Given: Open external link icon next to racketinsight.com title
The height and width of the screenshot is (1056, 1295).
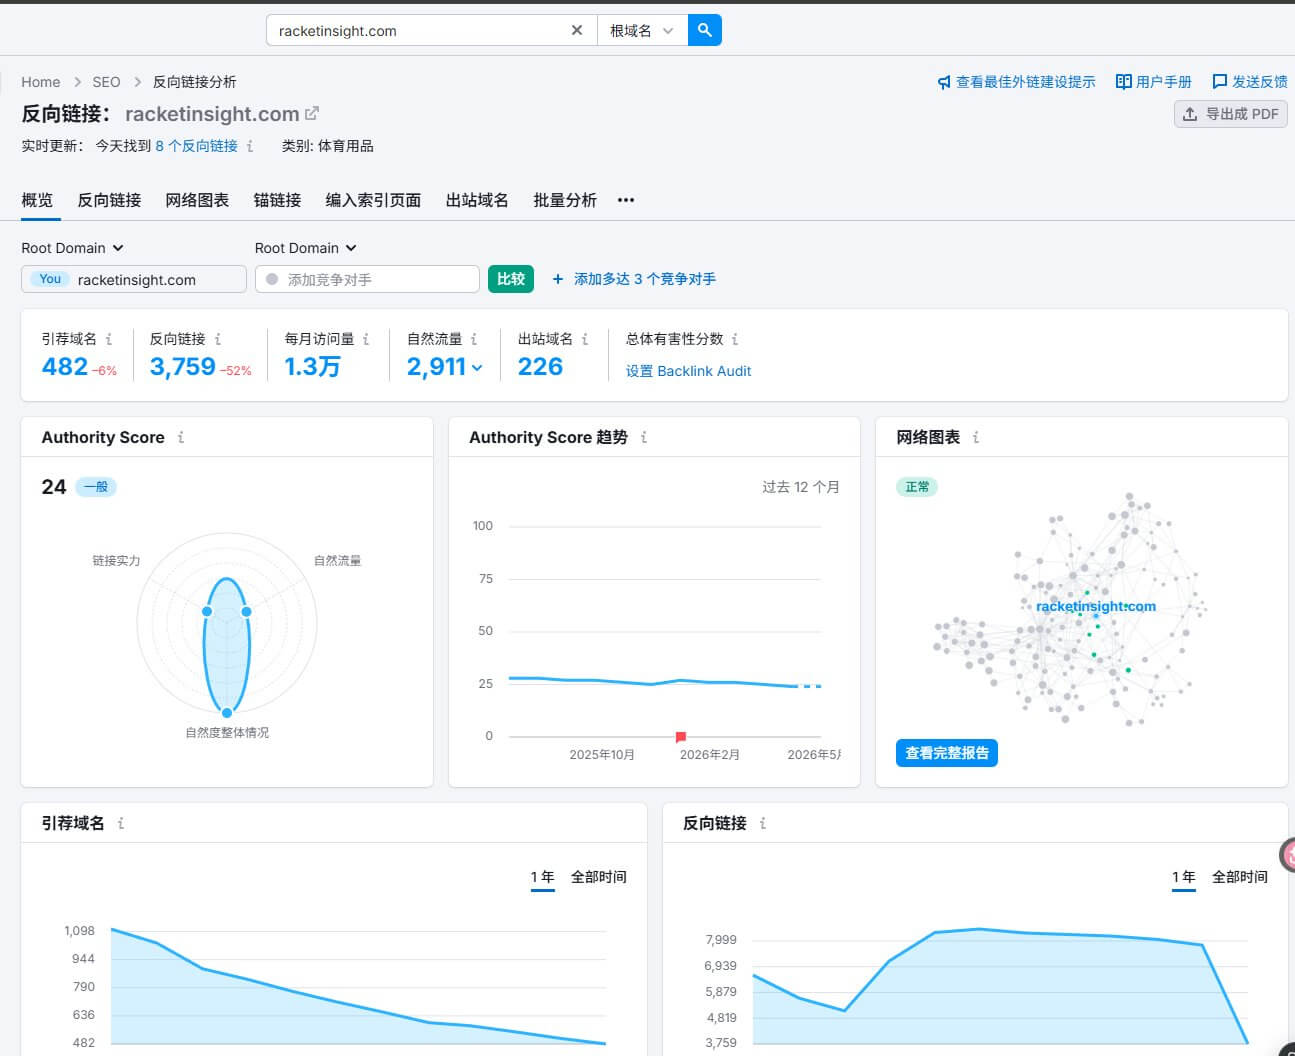Looking at the screenshot, I should point(312,113).
